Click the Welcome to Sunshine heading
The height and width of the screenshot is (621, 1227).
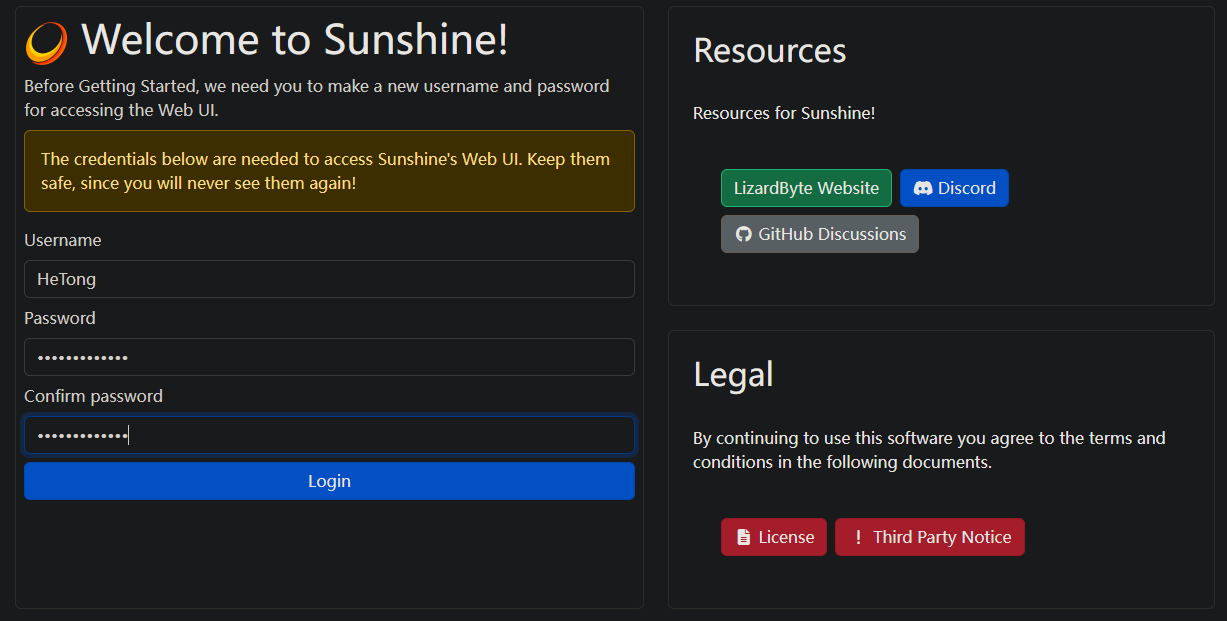click(x=295, y=40)
